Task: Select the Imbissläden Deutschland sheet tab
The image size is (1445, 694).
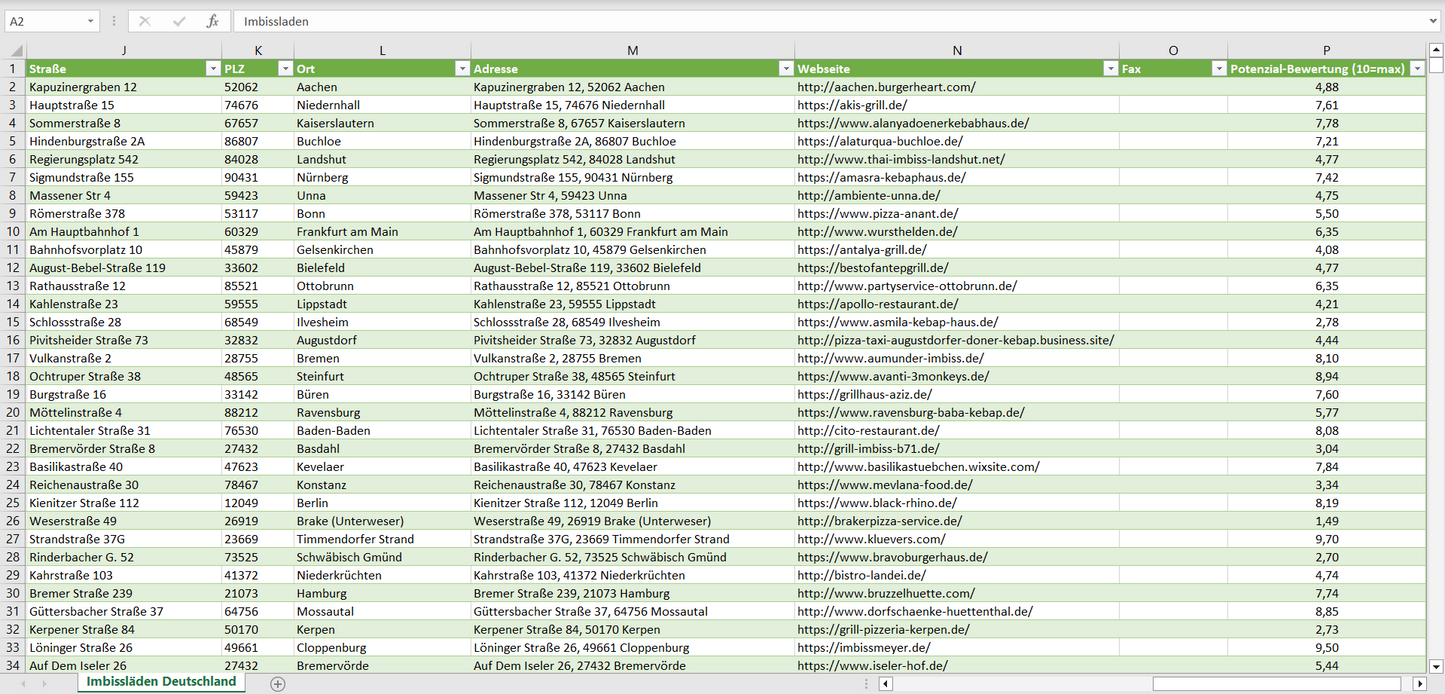Action: tap(161, 682)
